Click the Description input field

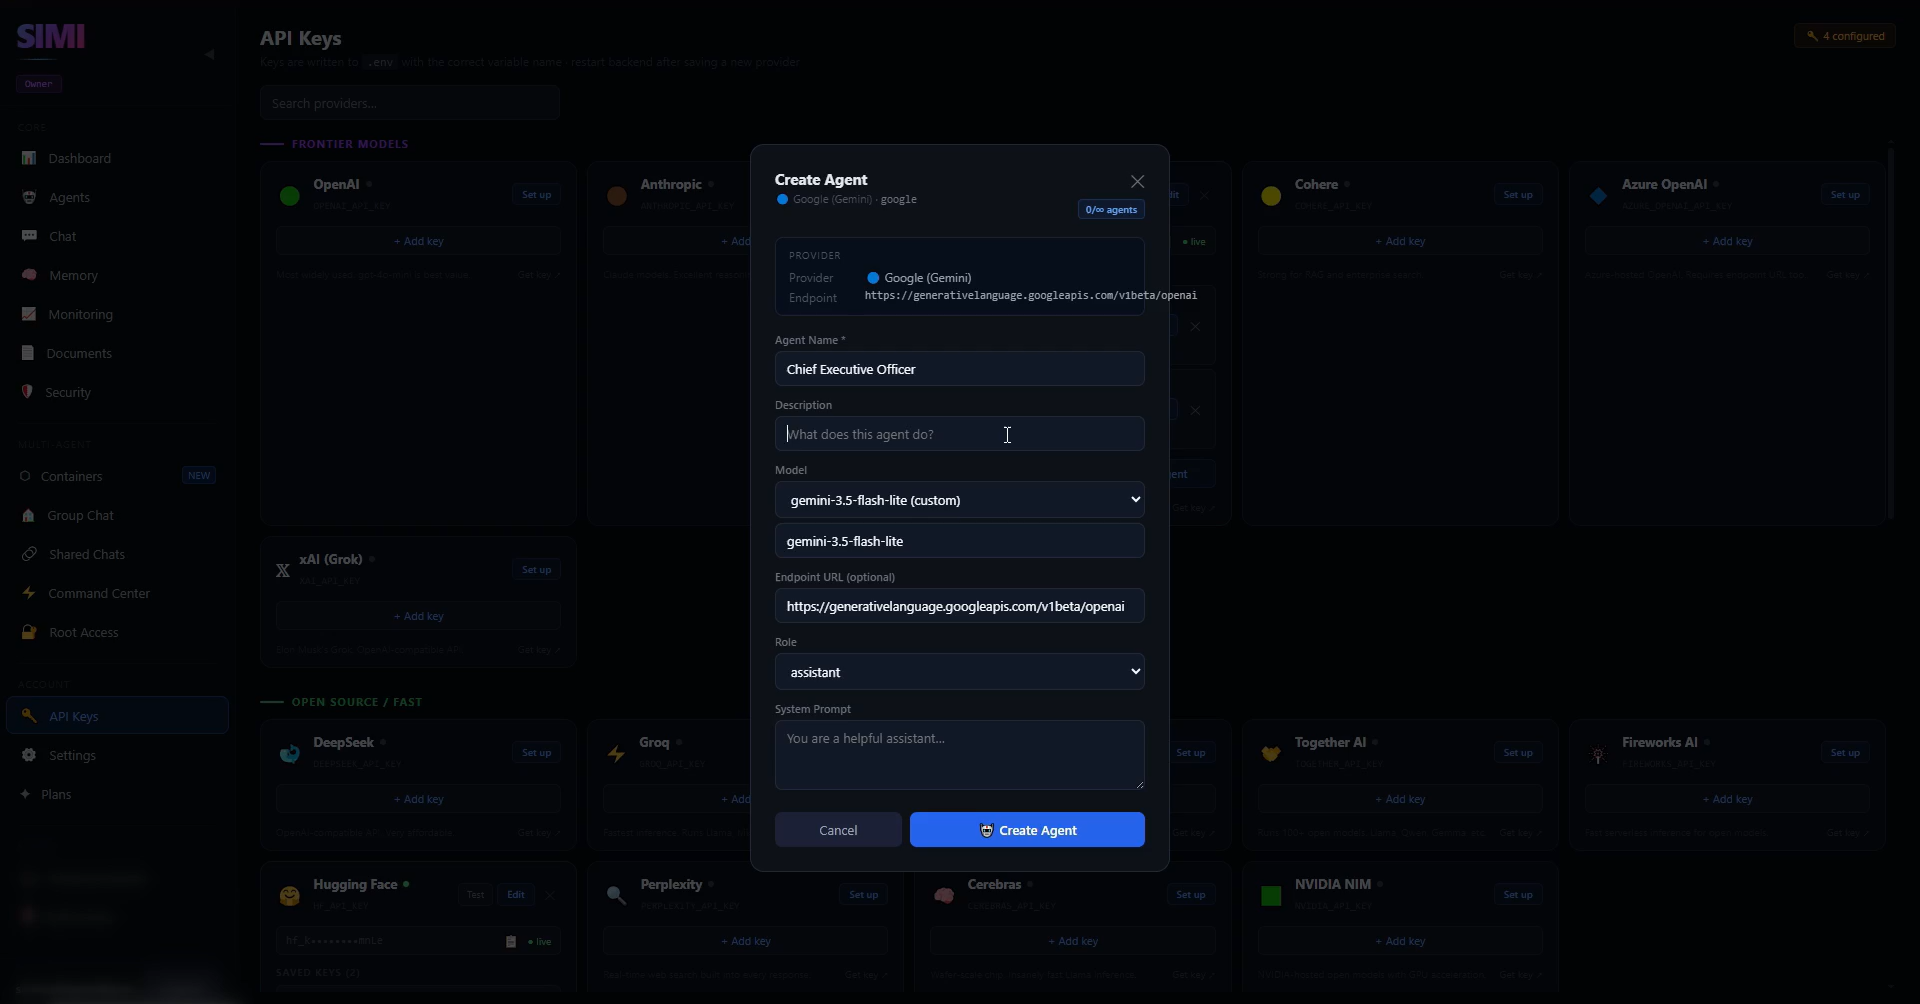pos(959,434)
